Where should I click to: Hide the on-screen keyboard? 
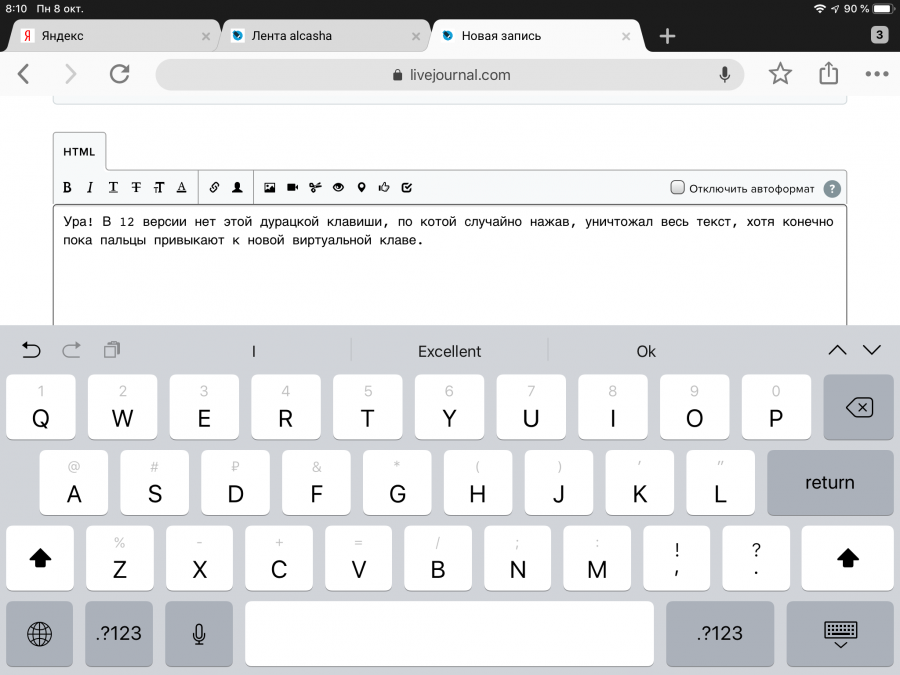tap(841, 633)
